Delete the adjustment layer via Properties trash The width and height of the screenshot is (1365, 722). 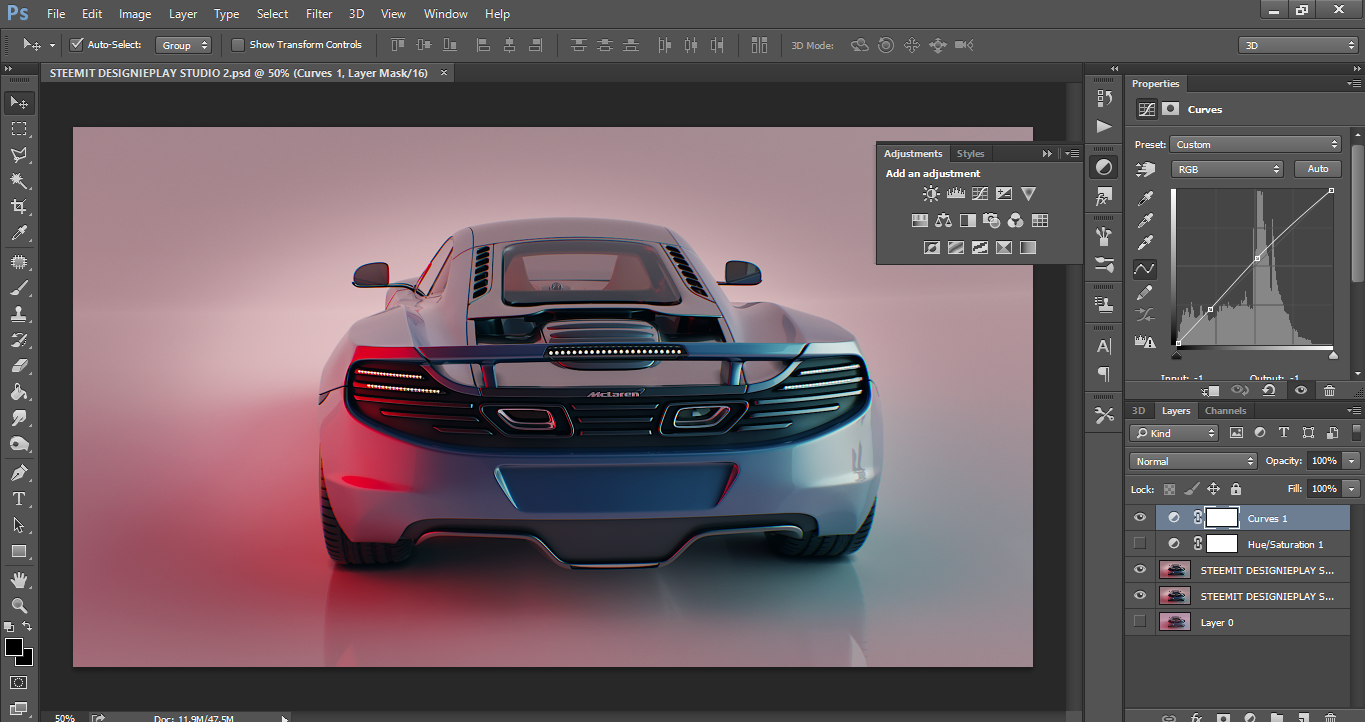[1329, 391]
